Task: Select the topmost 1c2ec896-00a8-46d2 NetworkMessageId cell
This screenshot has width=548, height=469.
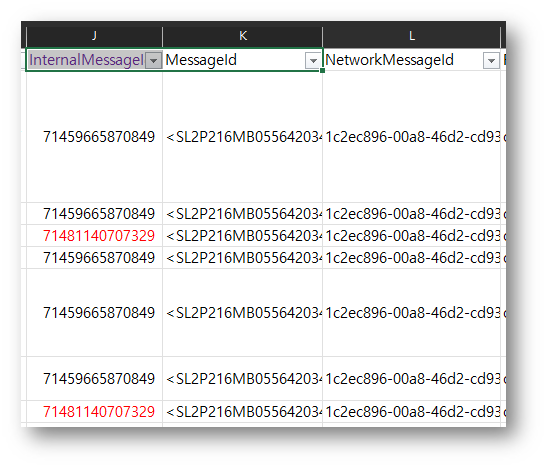Action: click(x=412, y=137)
